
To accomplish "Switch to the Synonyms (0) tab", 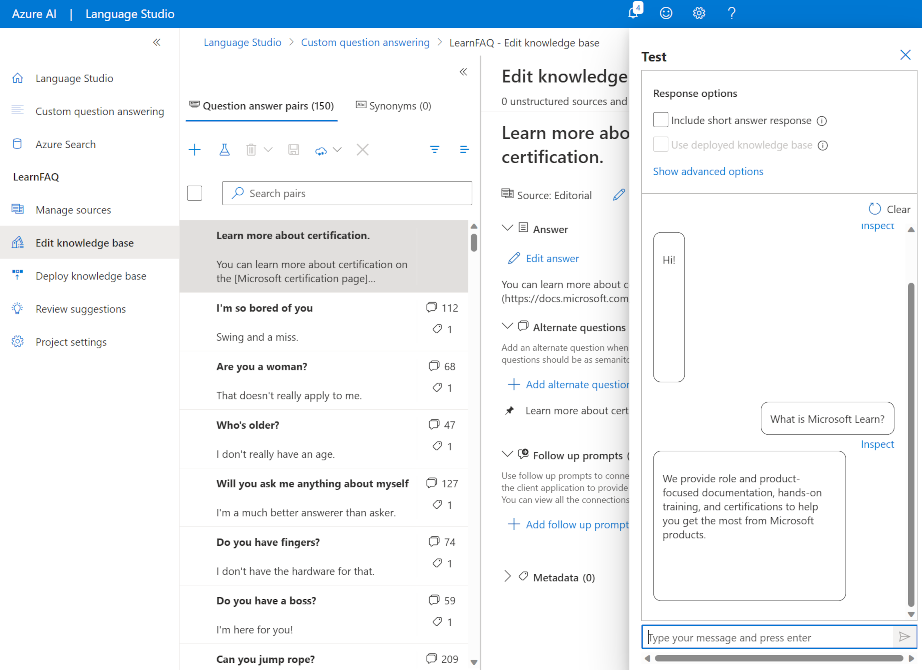I will point(393,106).
